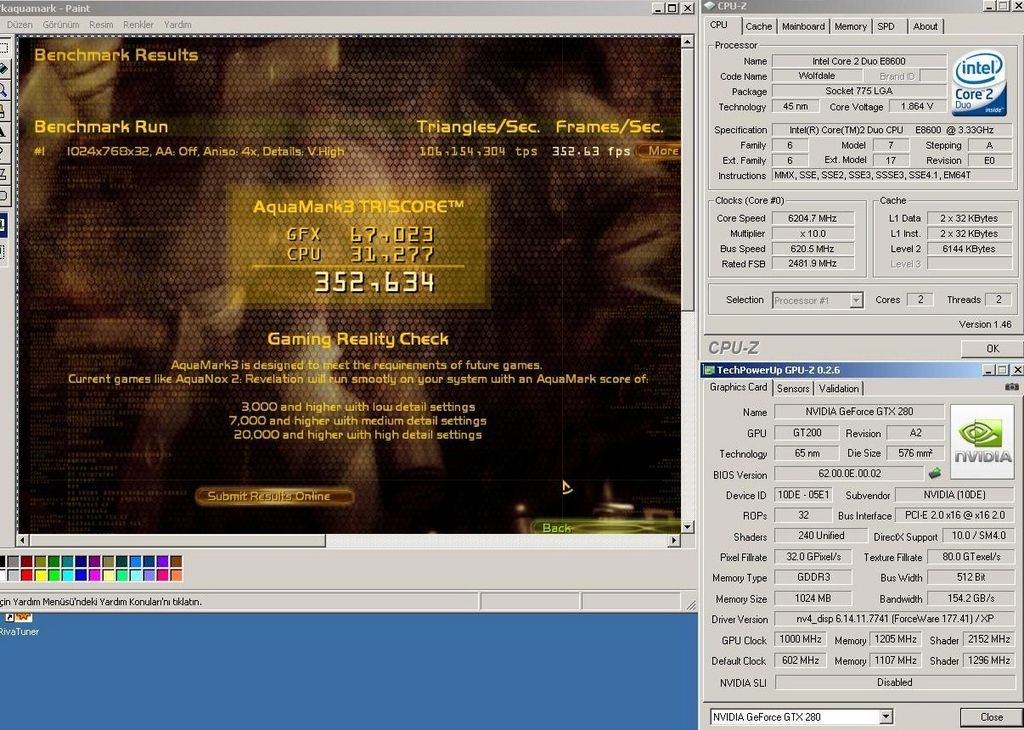Screen dimensions: 1024x730
Task: Click the Paint status bar help text
Action: coord(101,602)
